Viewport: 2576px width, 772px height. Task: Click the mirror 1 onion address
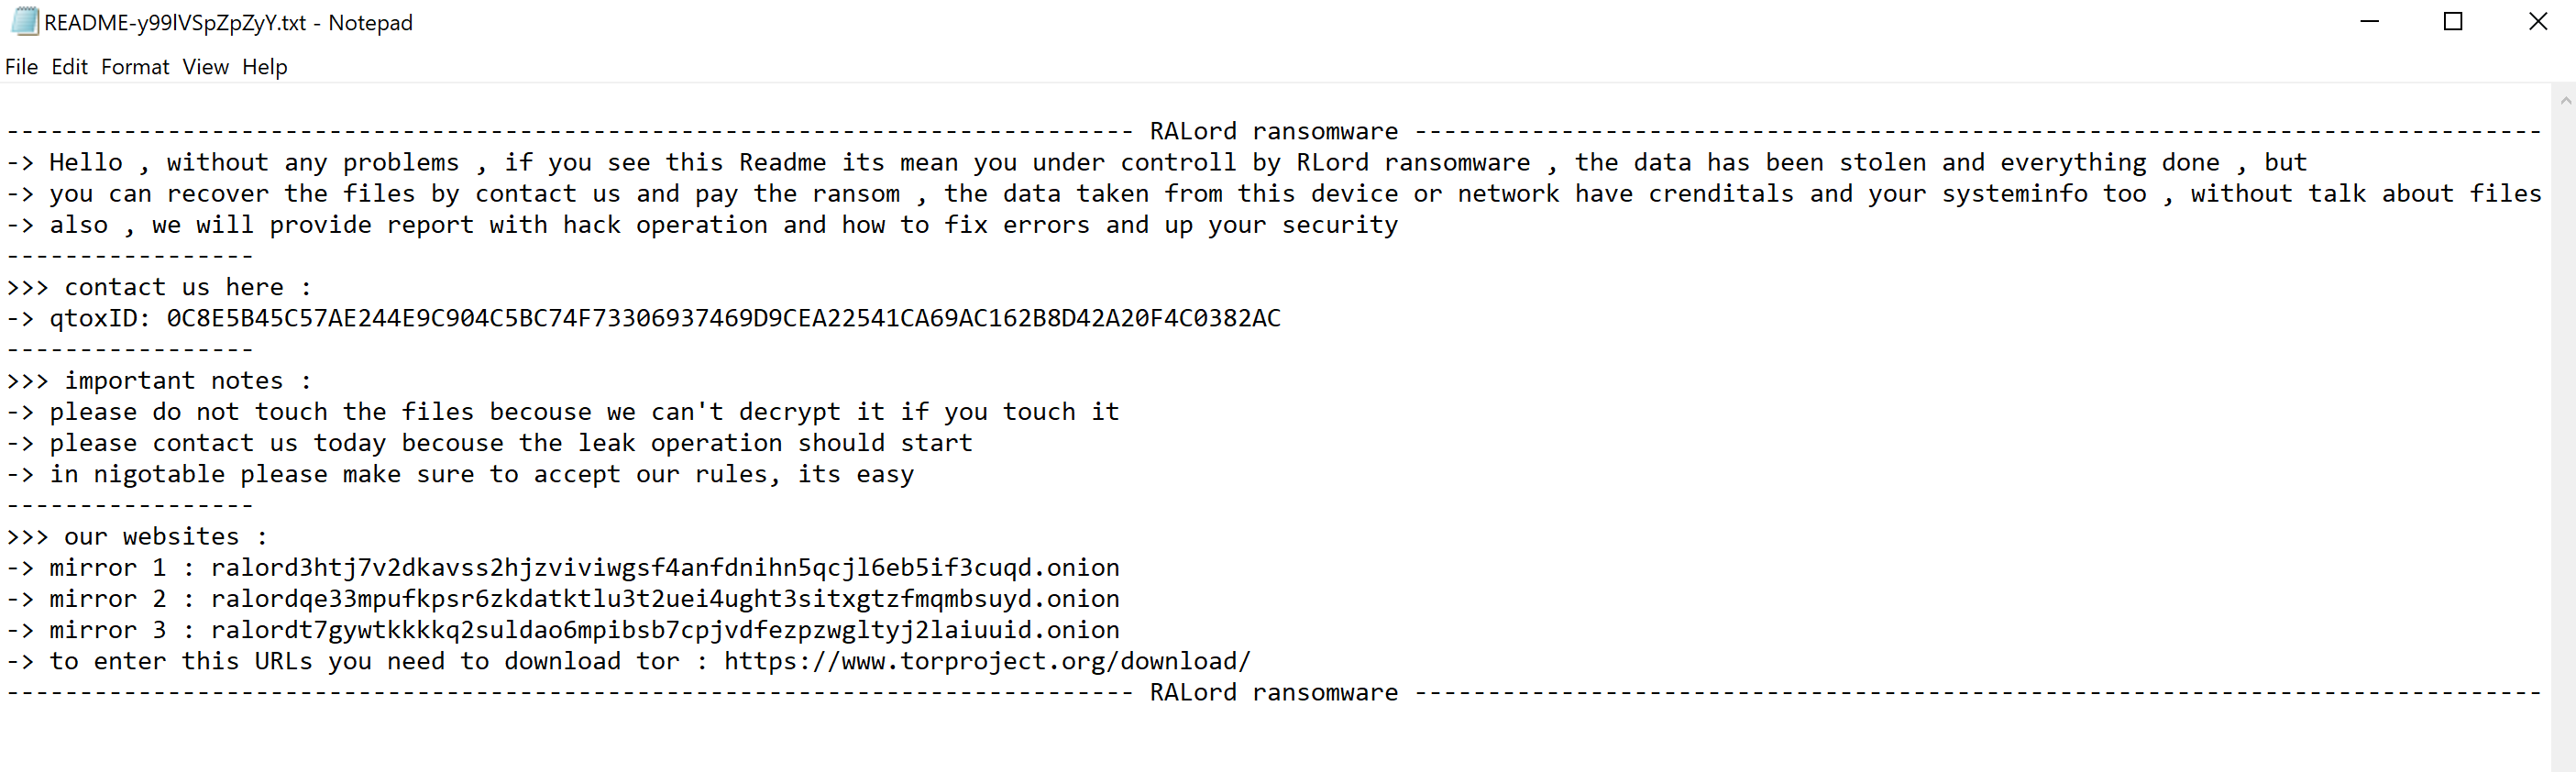(664, 568)
